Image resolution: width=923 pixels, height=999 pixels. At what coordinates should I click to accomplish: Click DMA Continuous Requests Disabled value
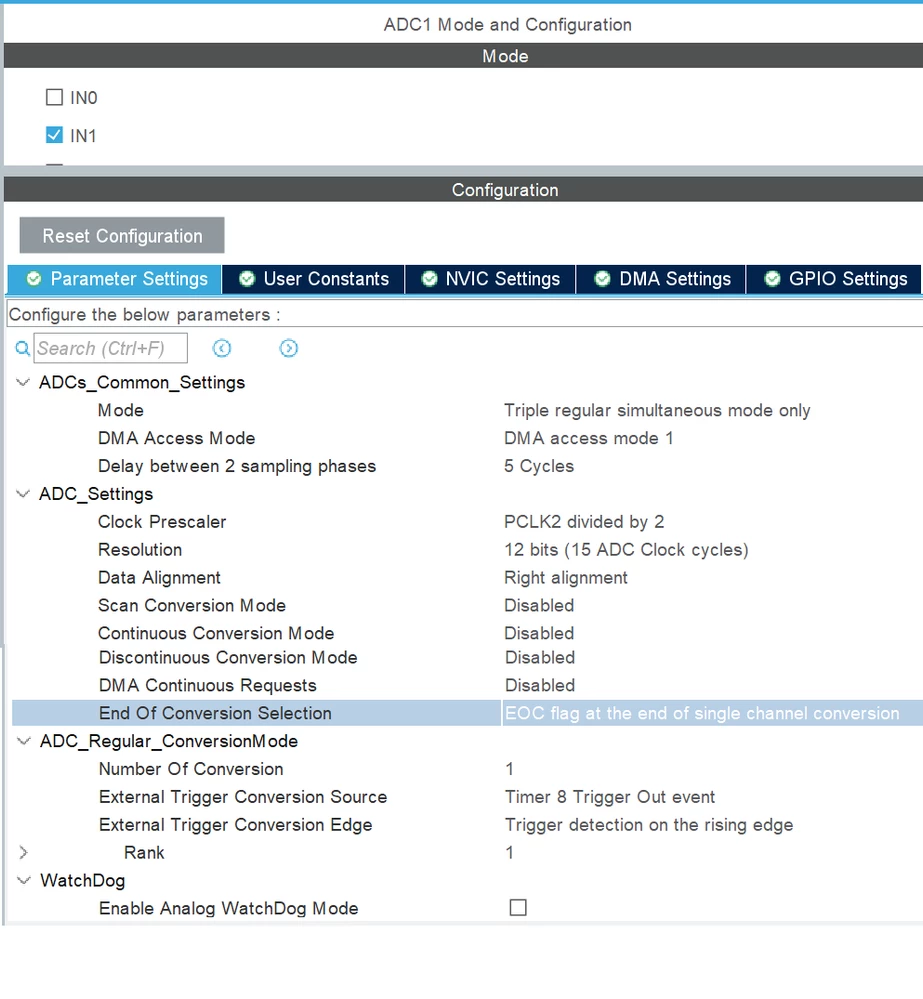(540, 686)
